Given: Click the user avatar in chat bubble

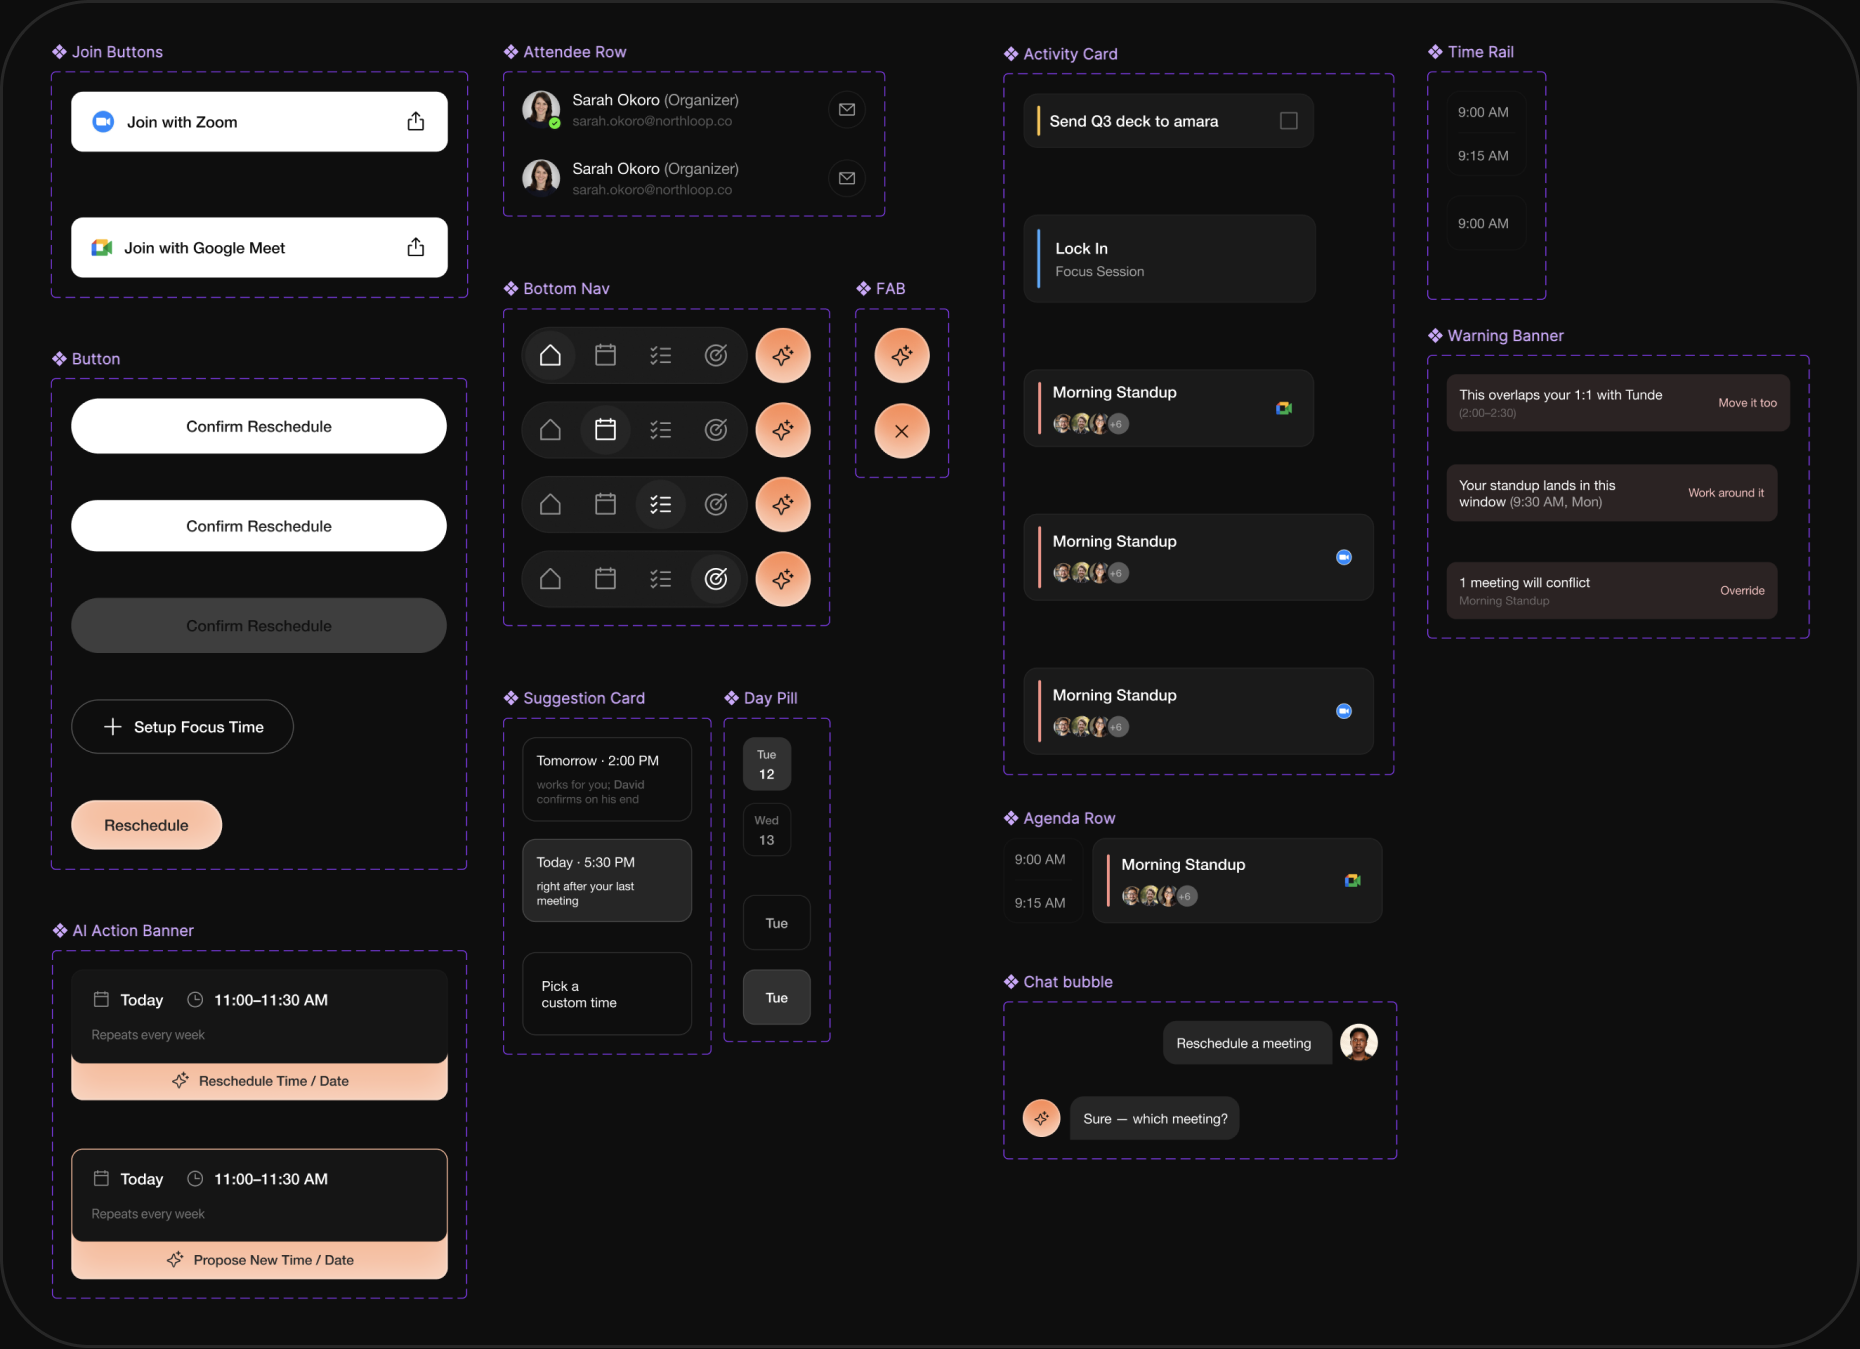Looking at the screenshot, I should point(1358,1043).
